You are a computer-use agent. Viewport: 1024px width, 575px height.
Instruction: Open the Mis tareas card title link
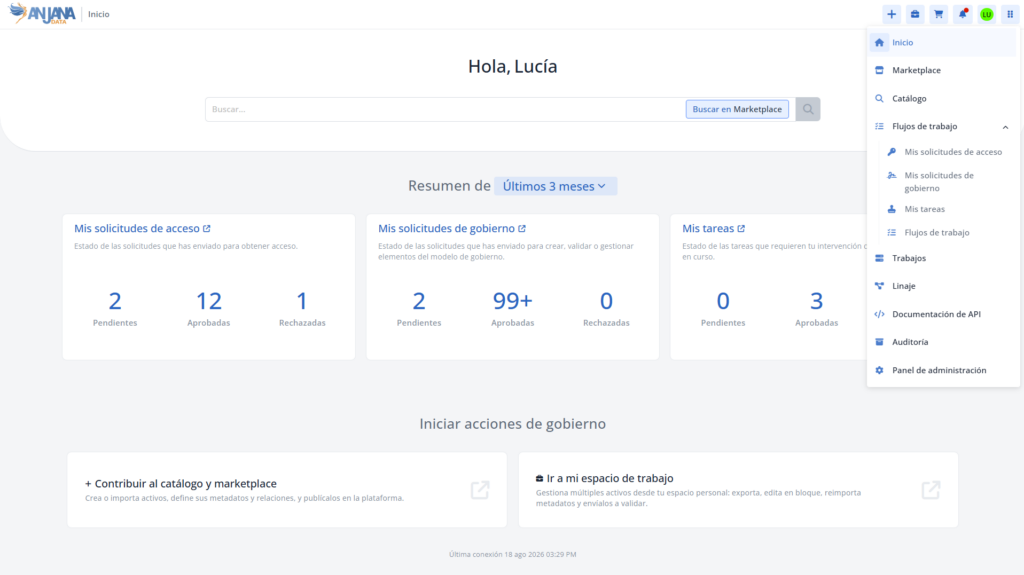[x=708, y=229]
